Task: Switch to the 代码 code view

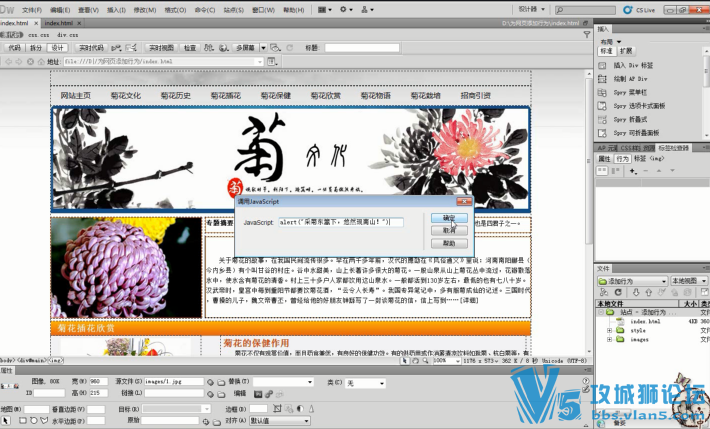Action: tap(14, 48)
